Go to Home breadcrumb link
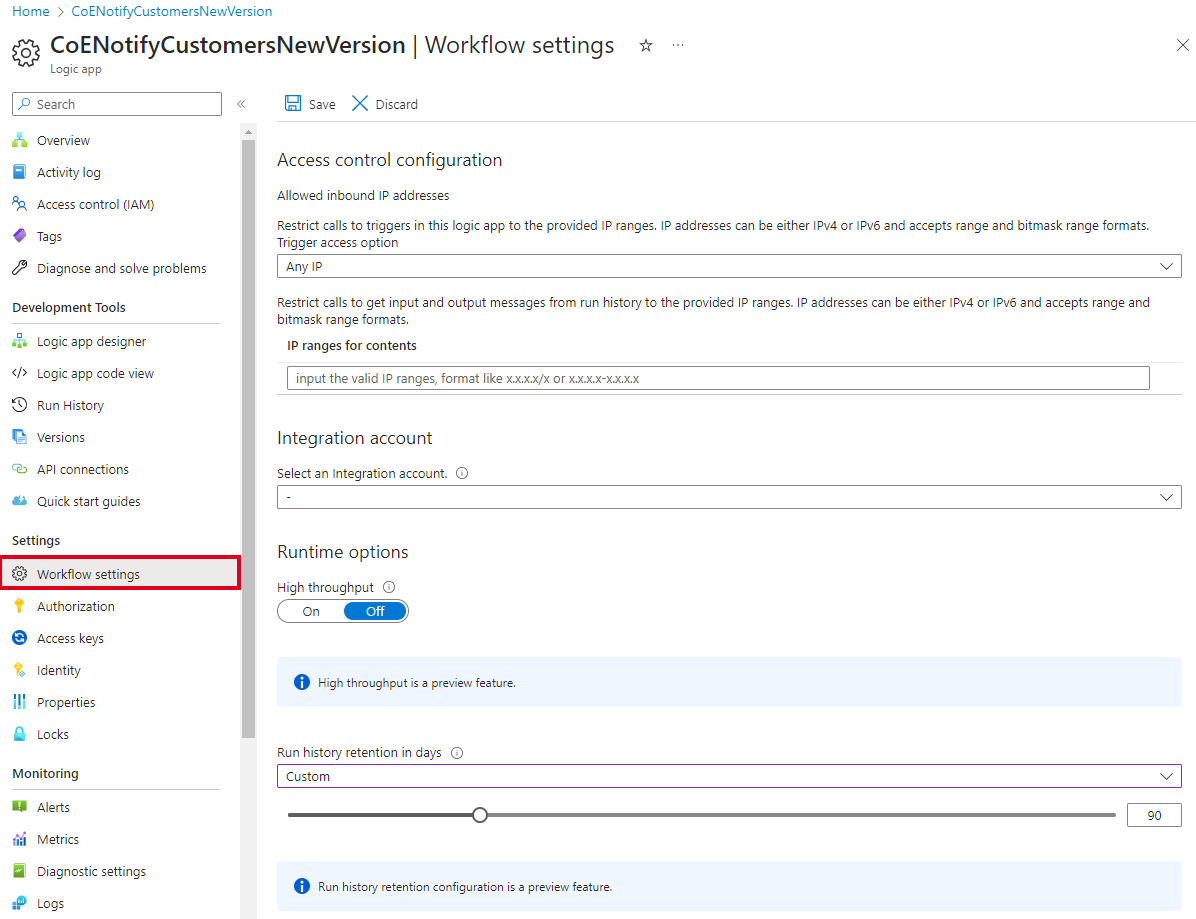 coord(31,11)
